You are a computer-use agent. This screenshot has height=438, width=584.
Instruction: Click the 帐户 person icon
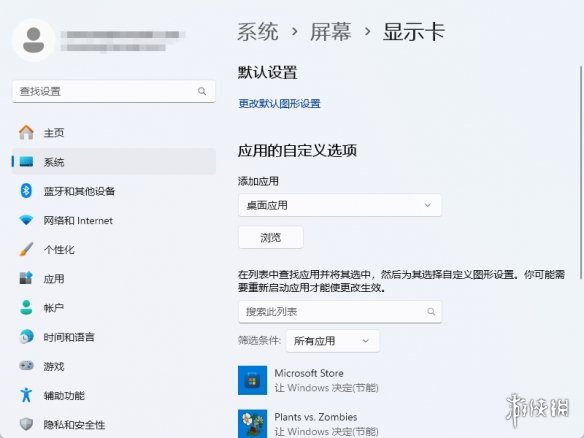tap(26, 308)
